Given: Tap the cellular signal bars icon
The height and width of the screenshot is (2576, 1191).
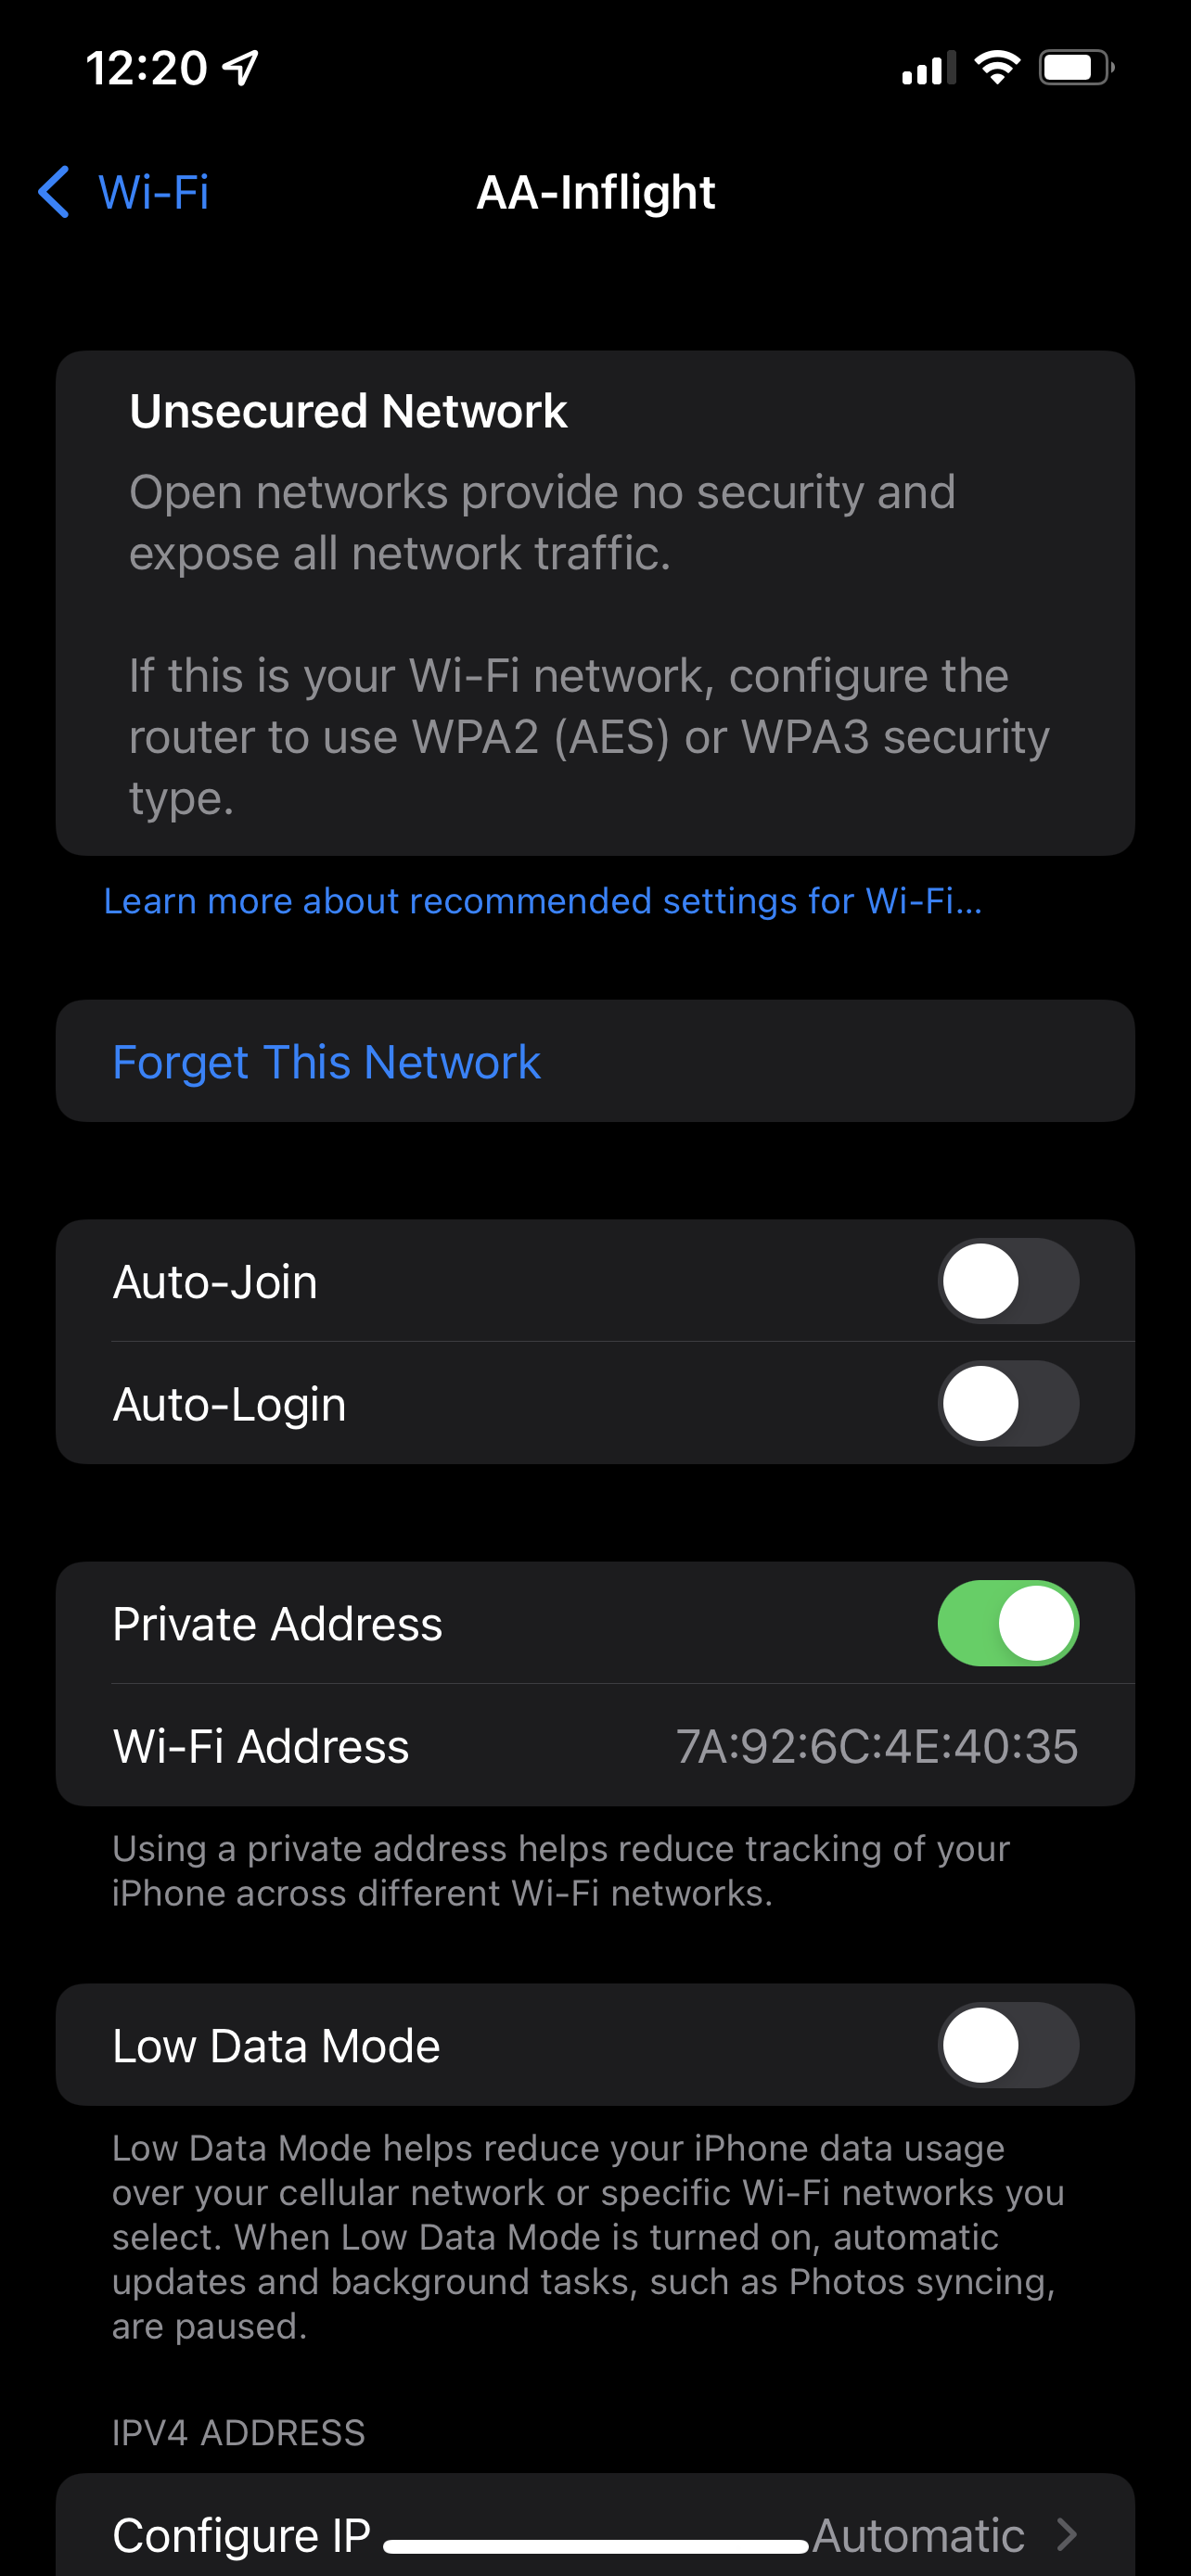Looking at the screenshot, I should (929, 68).
